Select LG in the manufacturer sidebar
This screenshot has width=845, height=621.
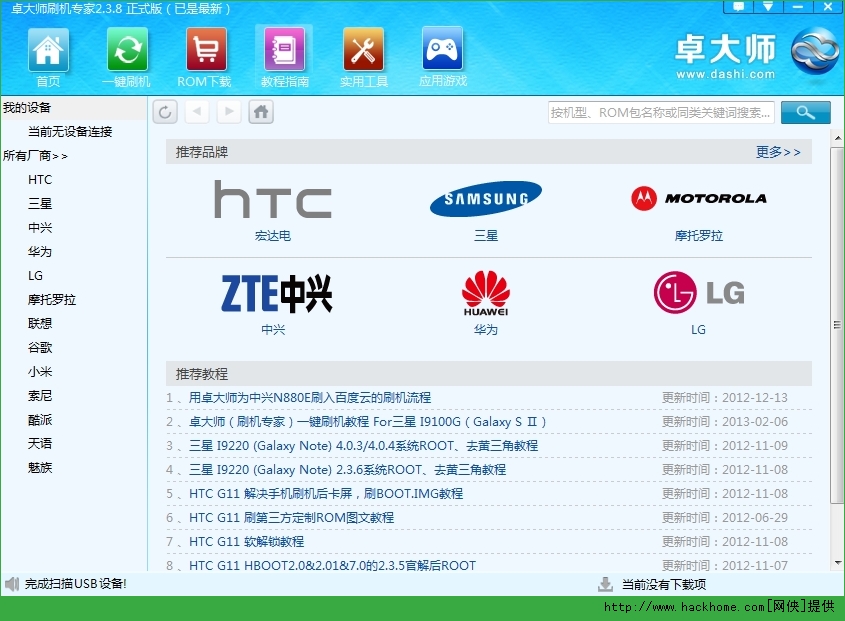pyautogui.click(x=36, y=275)
